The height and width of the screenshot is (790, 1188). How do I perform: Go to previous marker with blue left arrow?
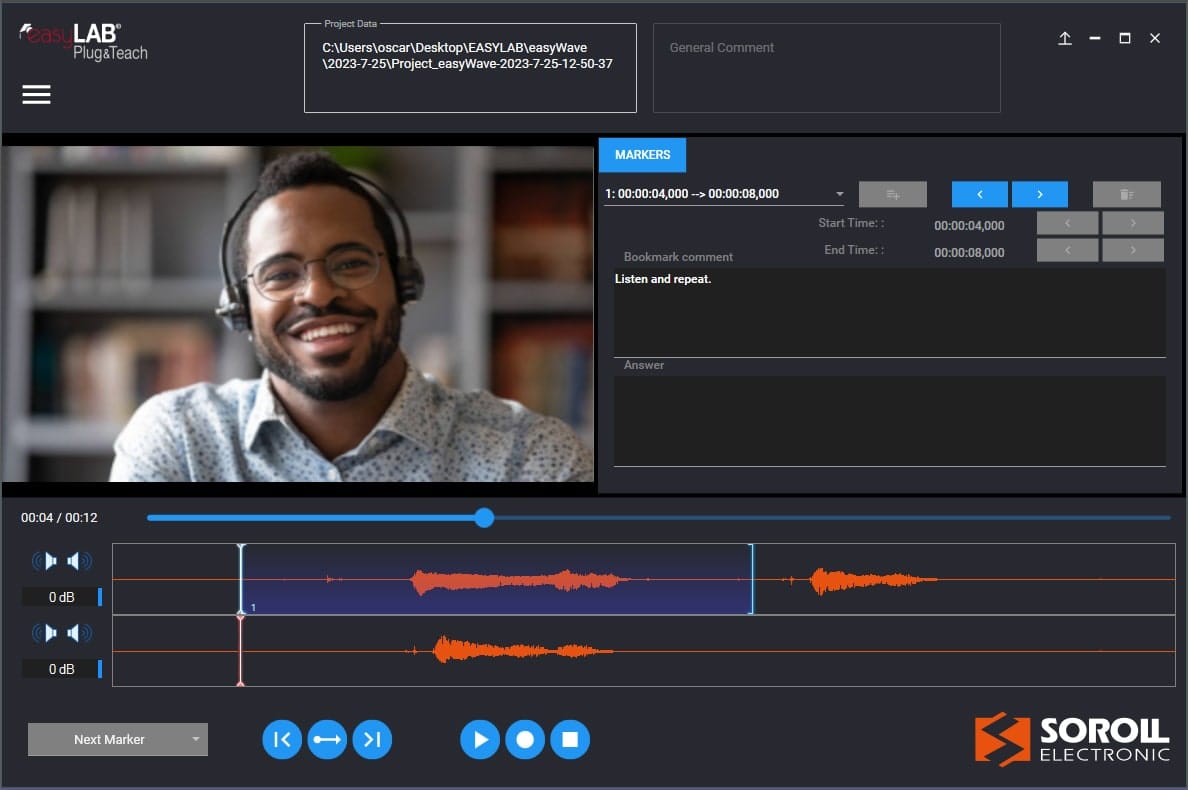[x=979, y=194]
